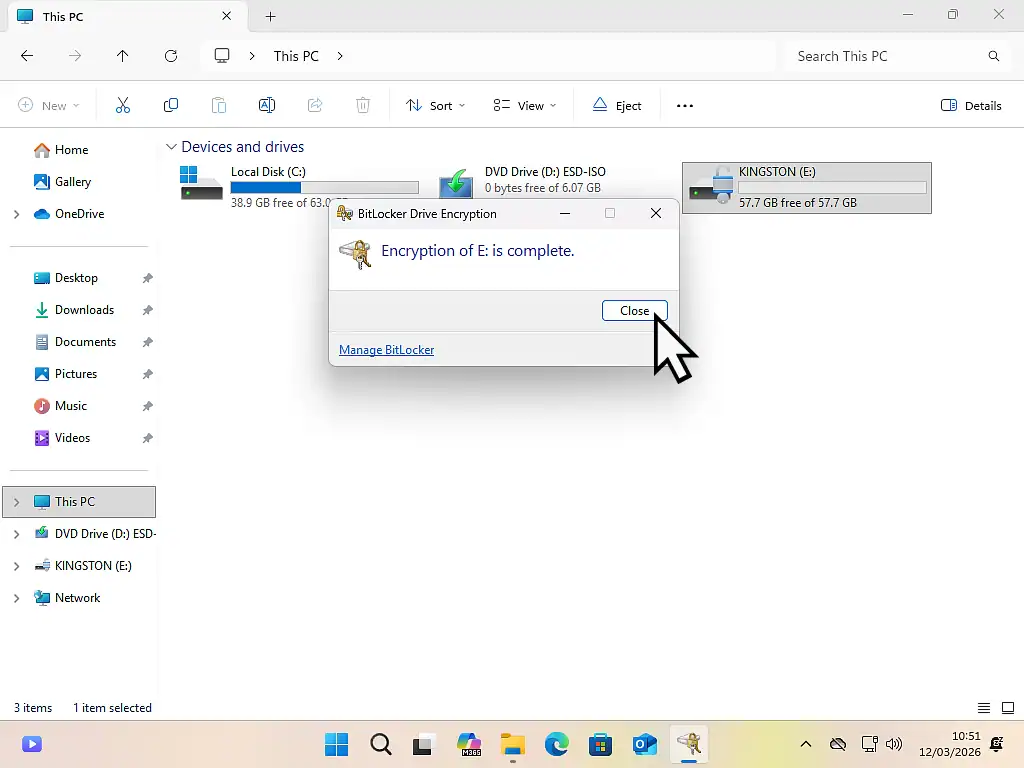
Task: Switch to details view via status bar icon
Action: click(985, 707)
